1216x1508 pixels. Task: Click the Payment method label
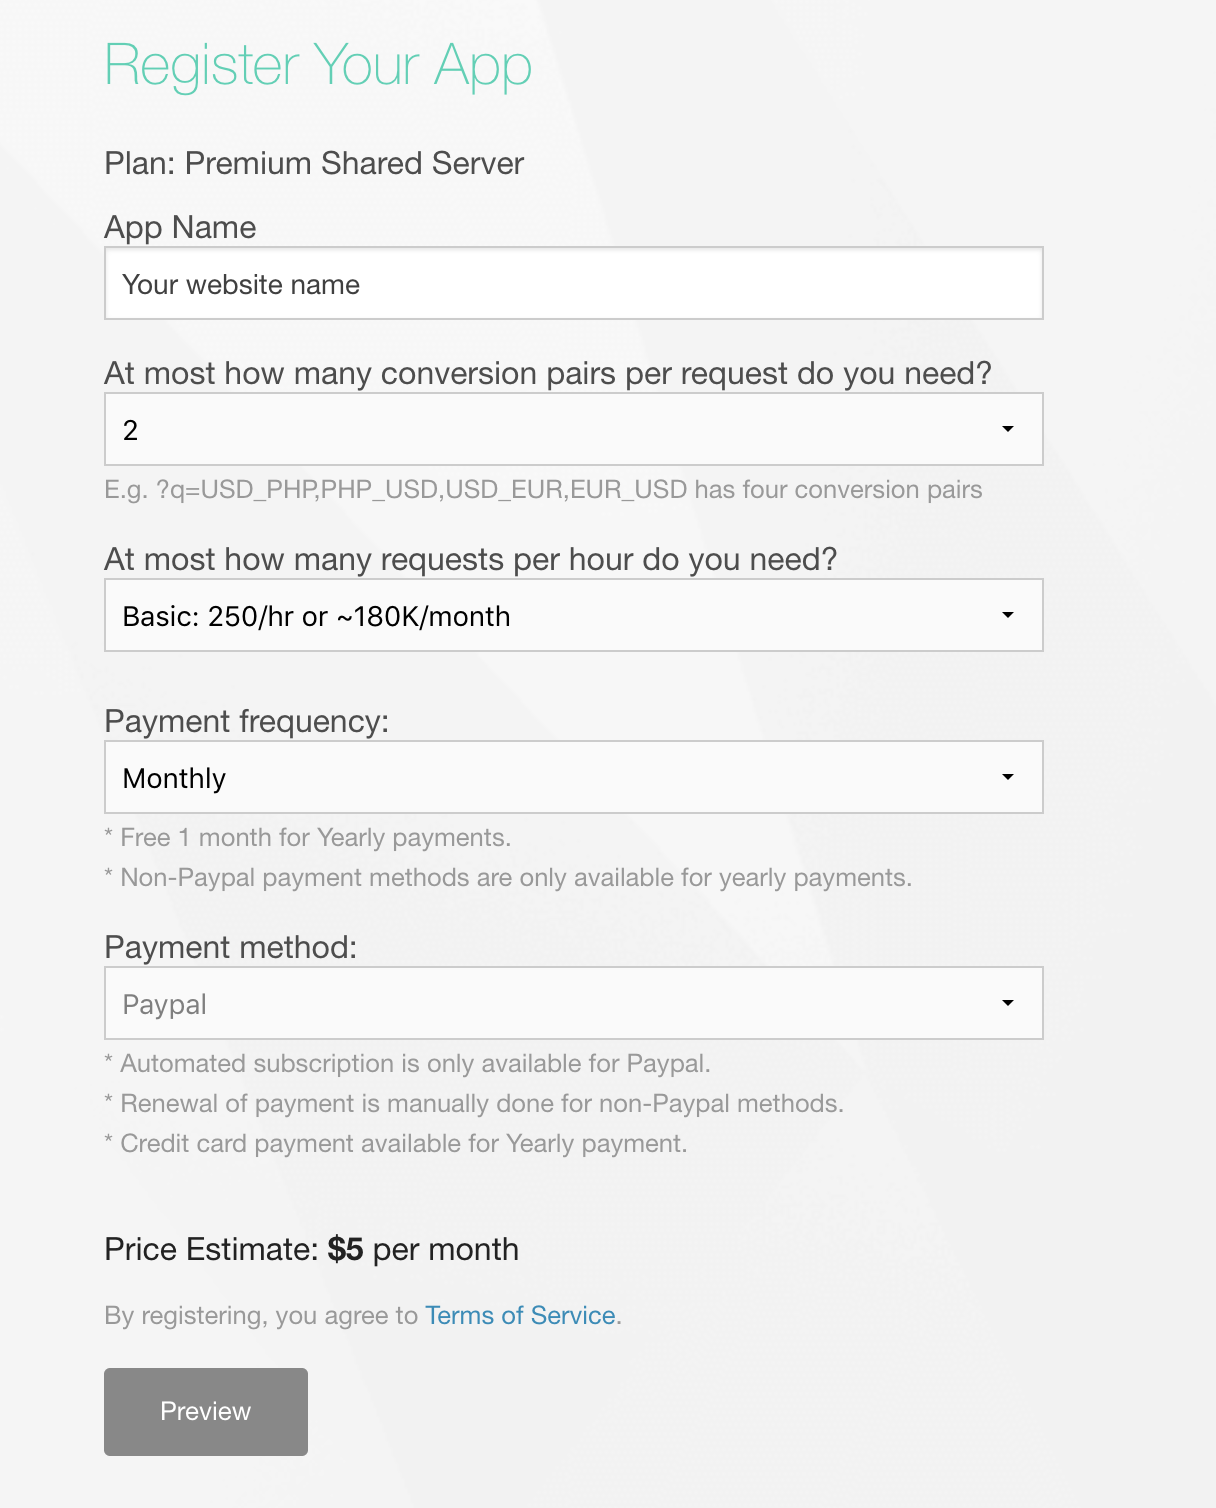(x=231, y=947)
